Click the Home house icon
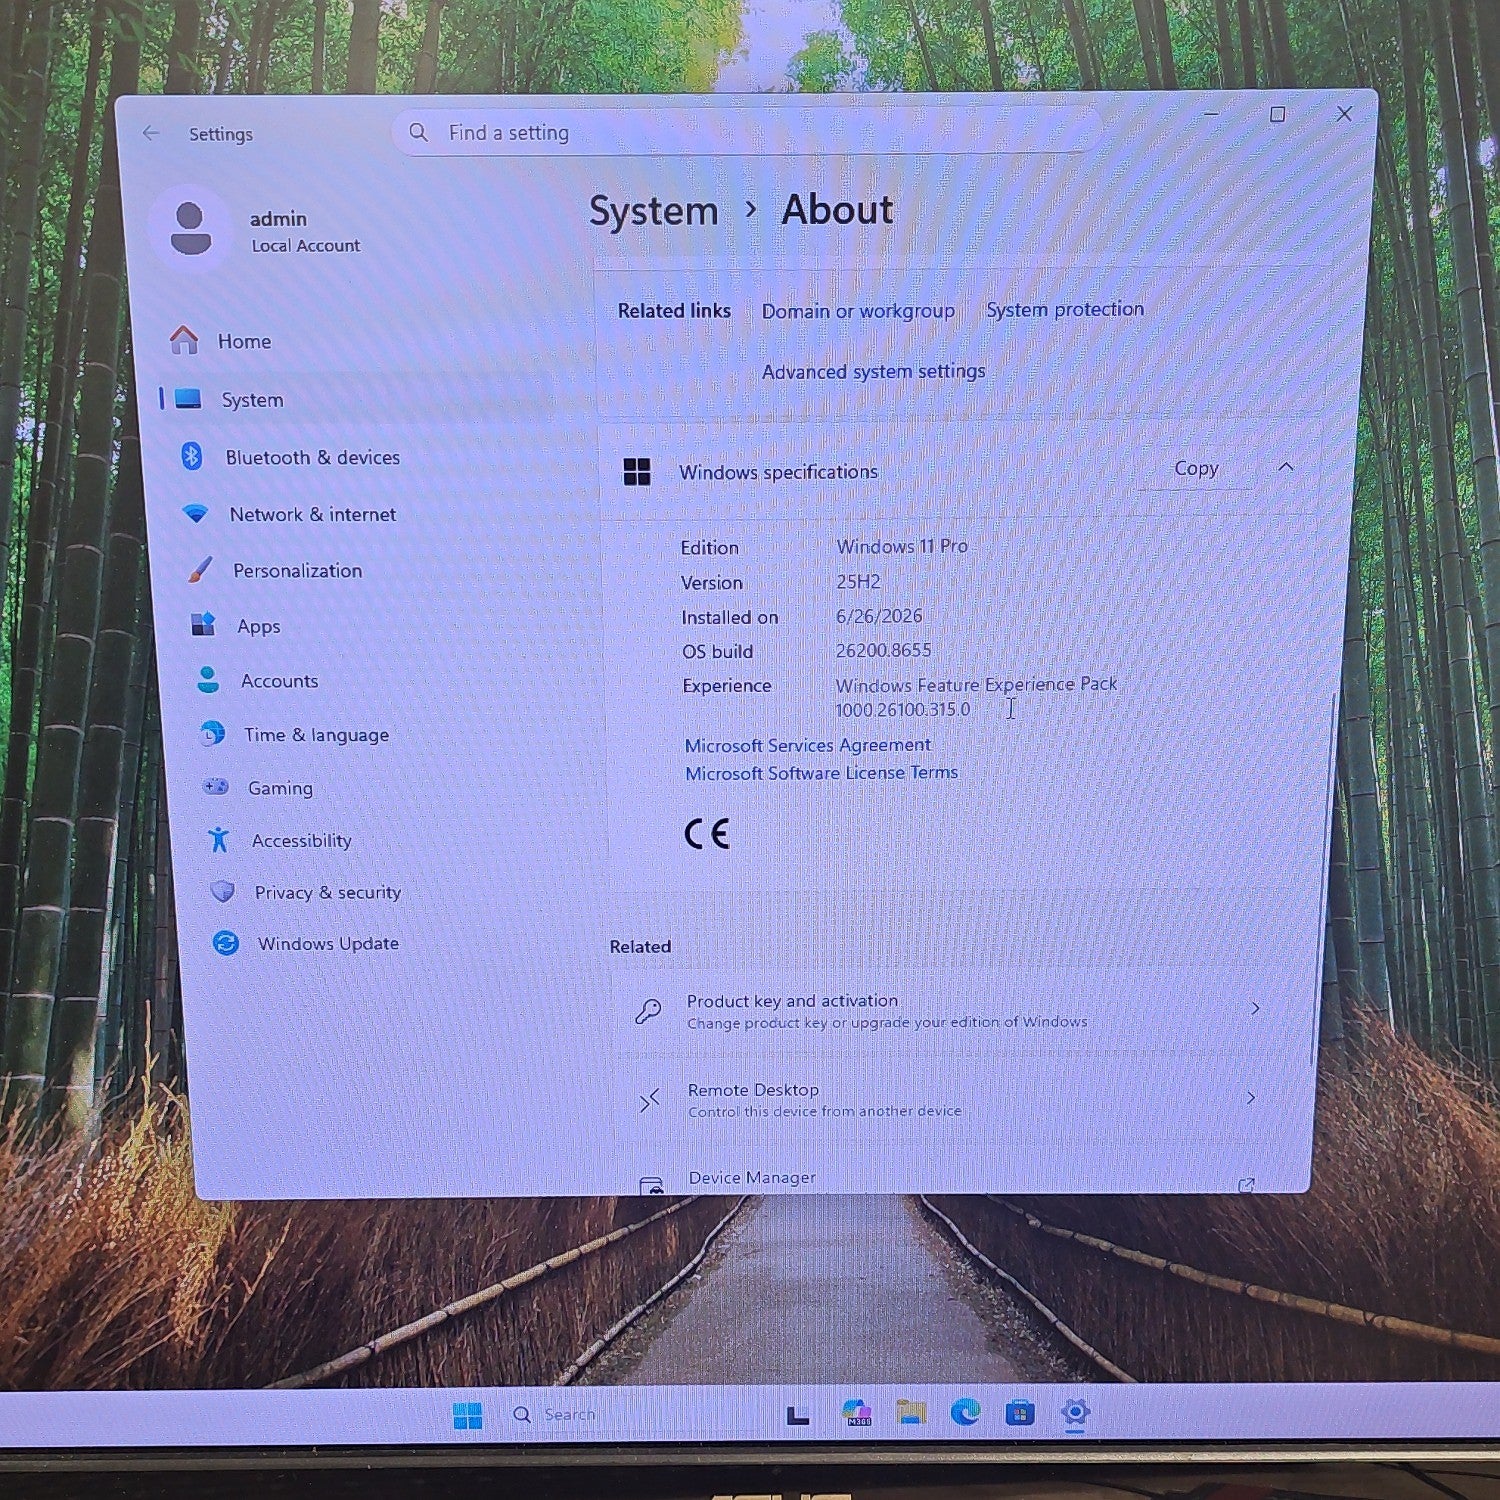This screenshot has height=1500, width=1500. coord(184,340)
